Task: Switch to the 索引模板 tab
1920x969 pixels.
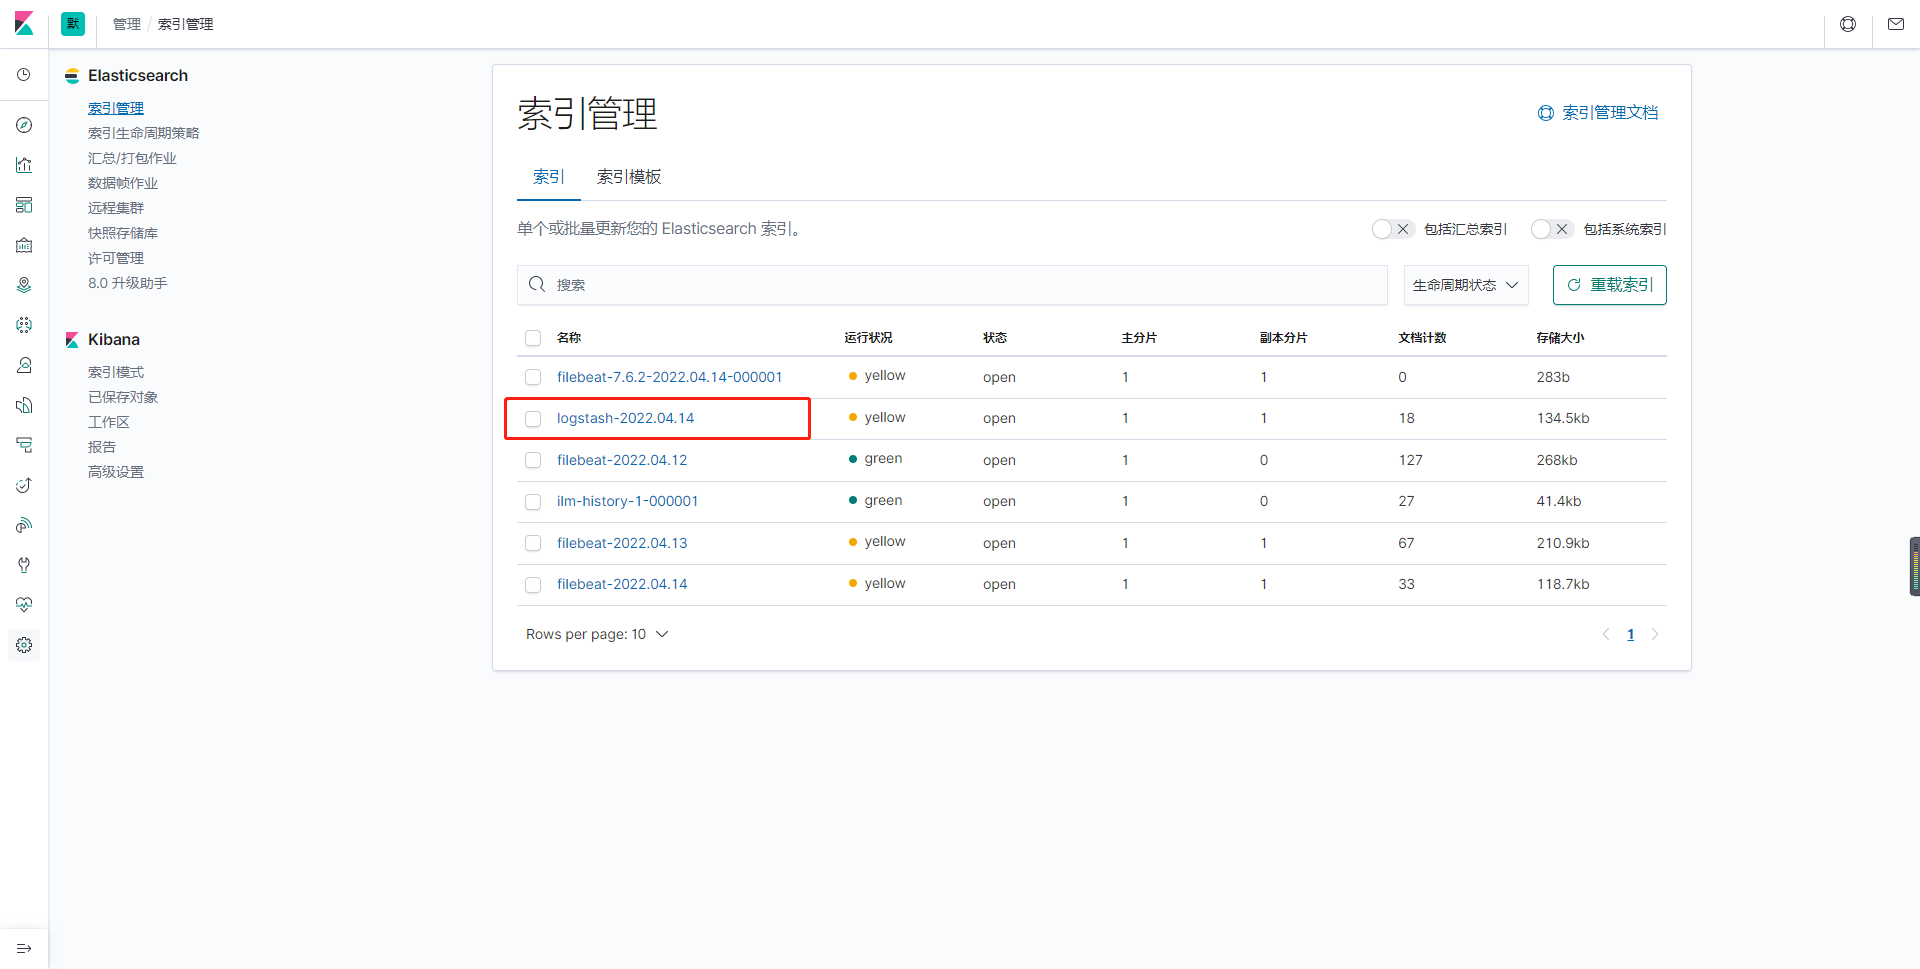Action: (x=628, y=177)
